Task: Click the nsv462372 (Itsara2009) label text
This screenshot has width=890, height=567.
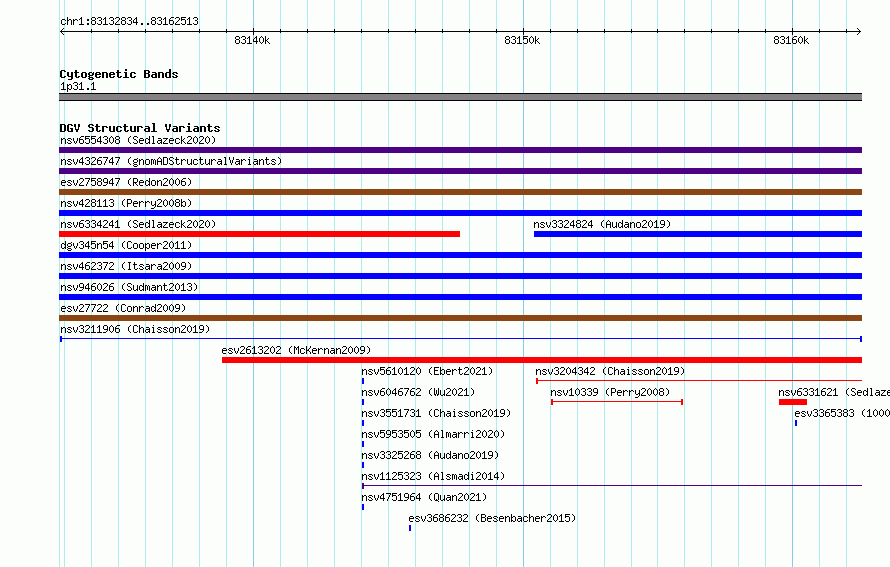Action: pyautogui.click(x=126, y=266)
